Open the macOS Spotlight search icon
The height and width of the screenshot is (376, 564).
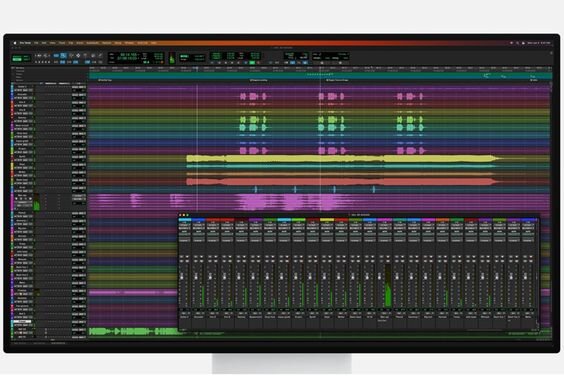click(x=517, y=43)
